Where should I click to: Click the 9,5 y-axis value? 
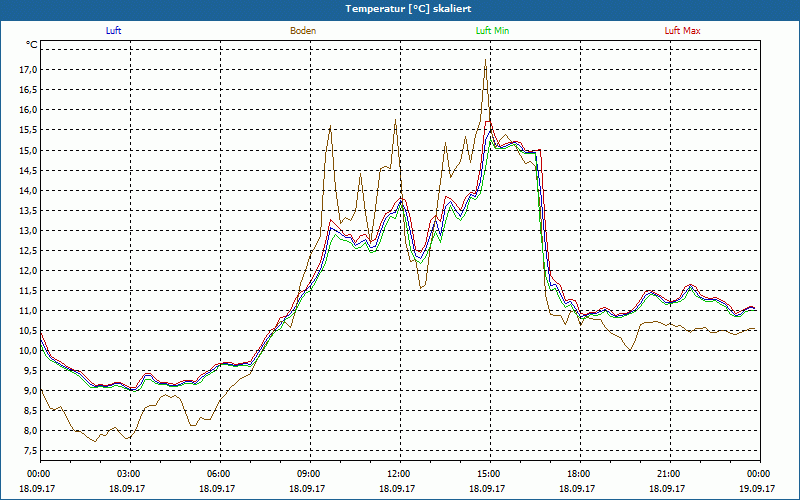[x=30, y=371]
